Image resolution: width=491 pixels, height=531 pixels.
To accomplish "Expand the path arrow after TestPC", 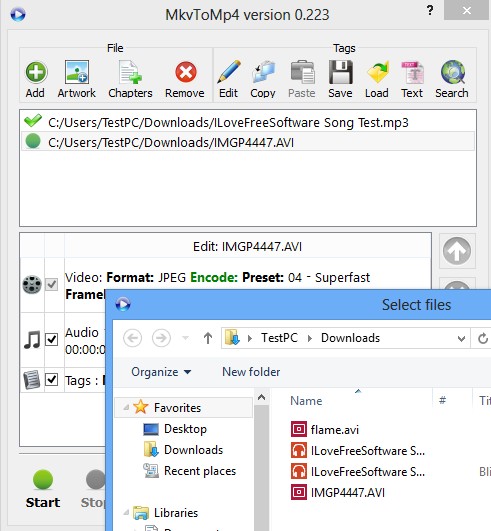I will click(309, 338).
